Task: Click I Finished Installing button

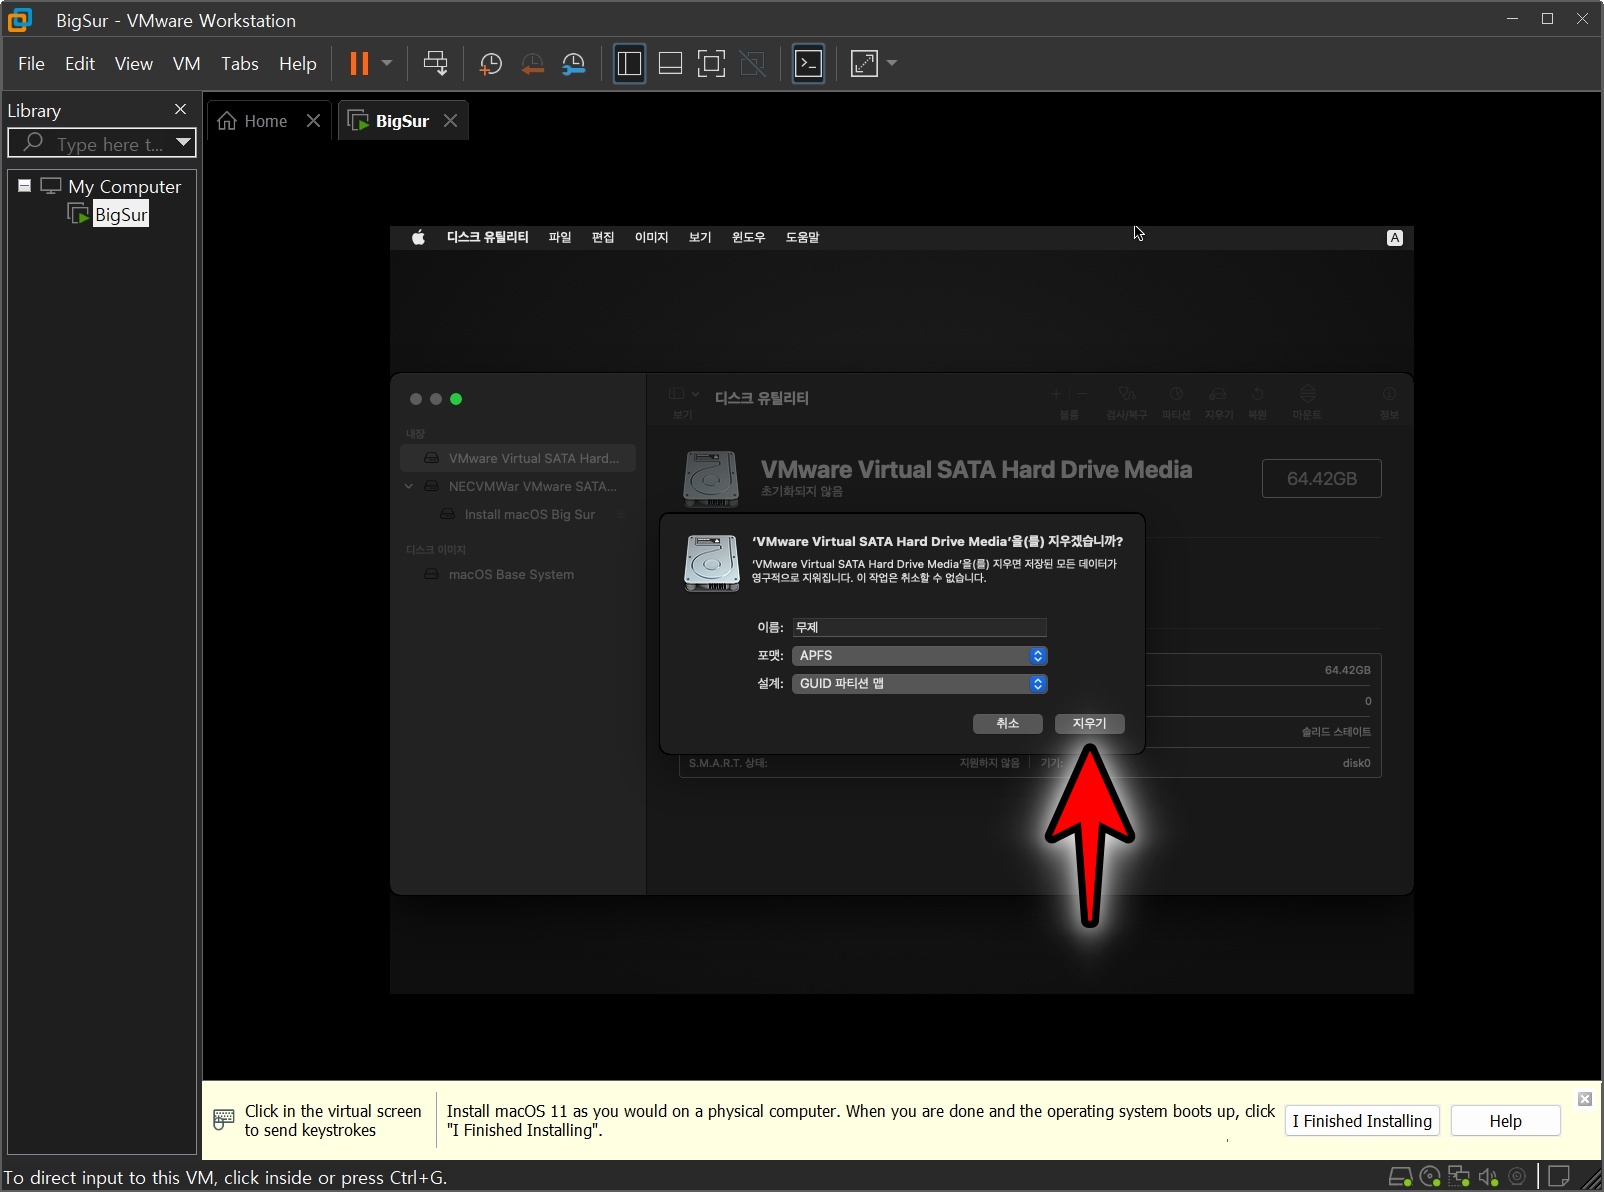Action: (1362, 1121)
